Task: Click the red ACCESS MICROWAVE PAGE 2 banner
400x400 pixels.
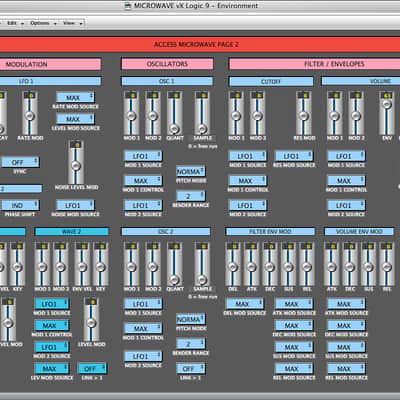Action: tap(200, 44)
